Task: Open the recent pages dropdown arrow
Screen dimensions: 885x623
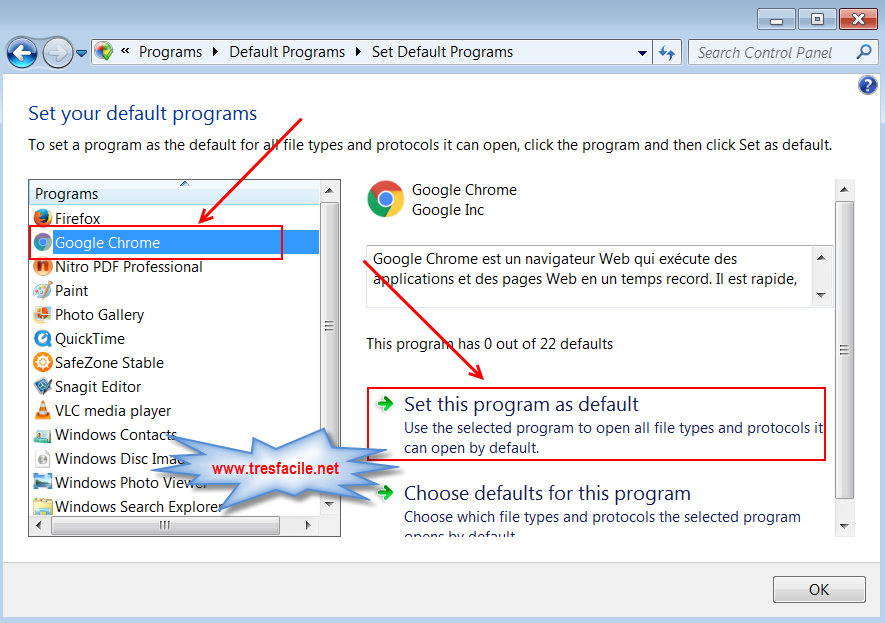Action: point(81,53)
